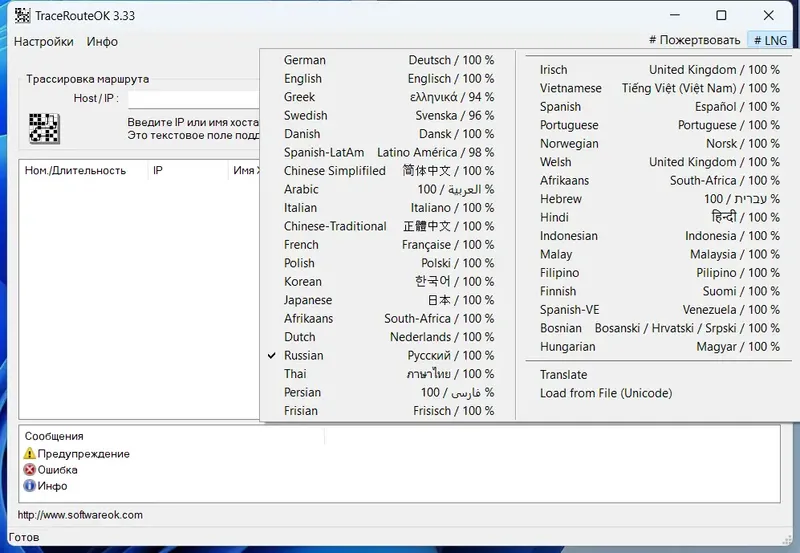800x553 pixels.
Task: Select German language
Action: (x=388, y=60)
